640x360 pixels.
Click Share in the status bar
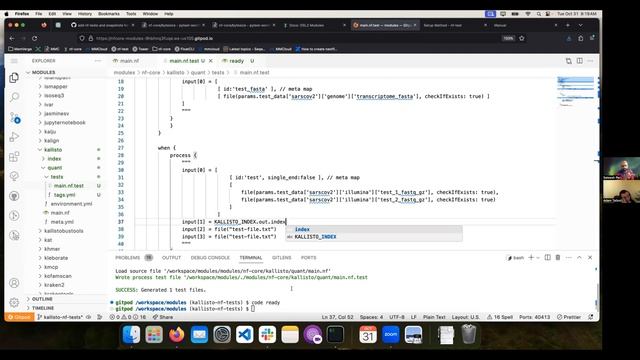(x=163, y=317)
